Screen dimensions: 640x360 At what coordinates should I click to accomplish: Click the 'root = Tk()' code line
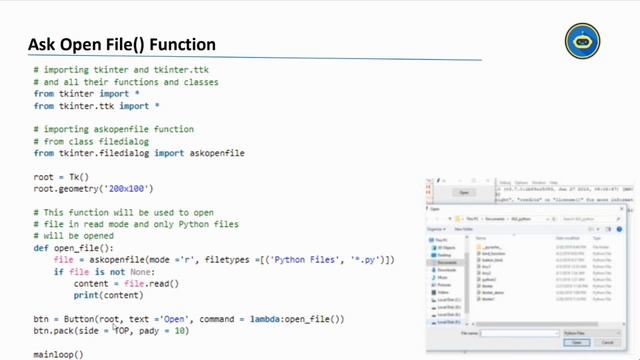click(61, 177)
